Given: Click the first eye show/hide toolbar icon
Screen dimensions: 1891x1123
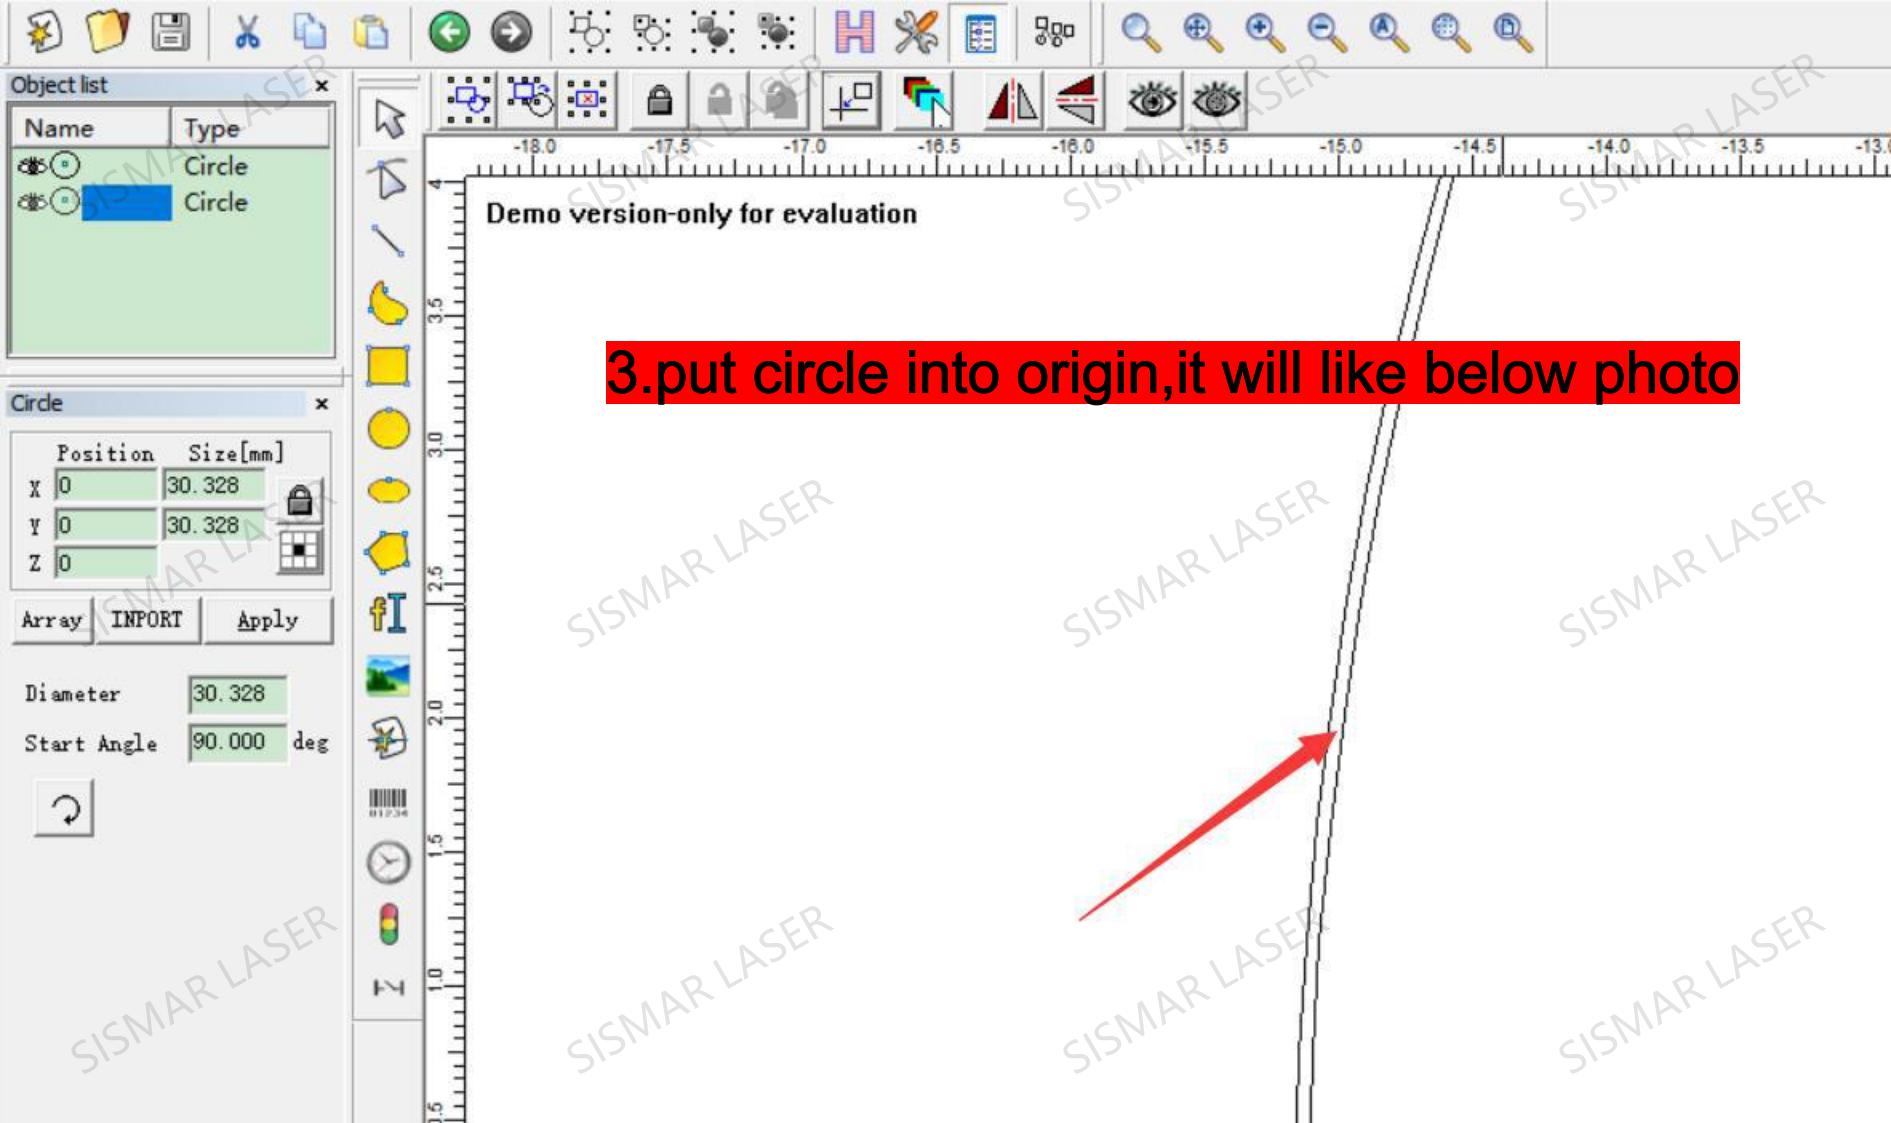Looking at the screenshot, I should point(1152,100).
